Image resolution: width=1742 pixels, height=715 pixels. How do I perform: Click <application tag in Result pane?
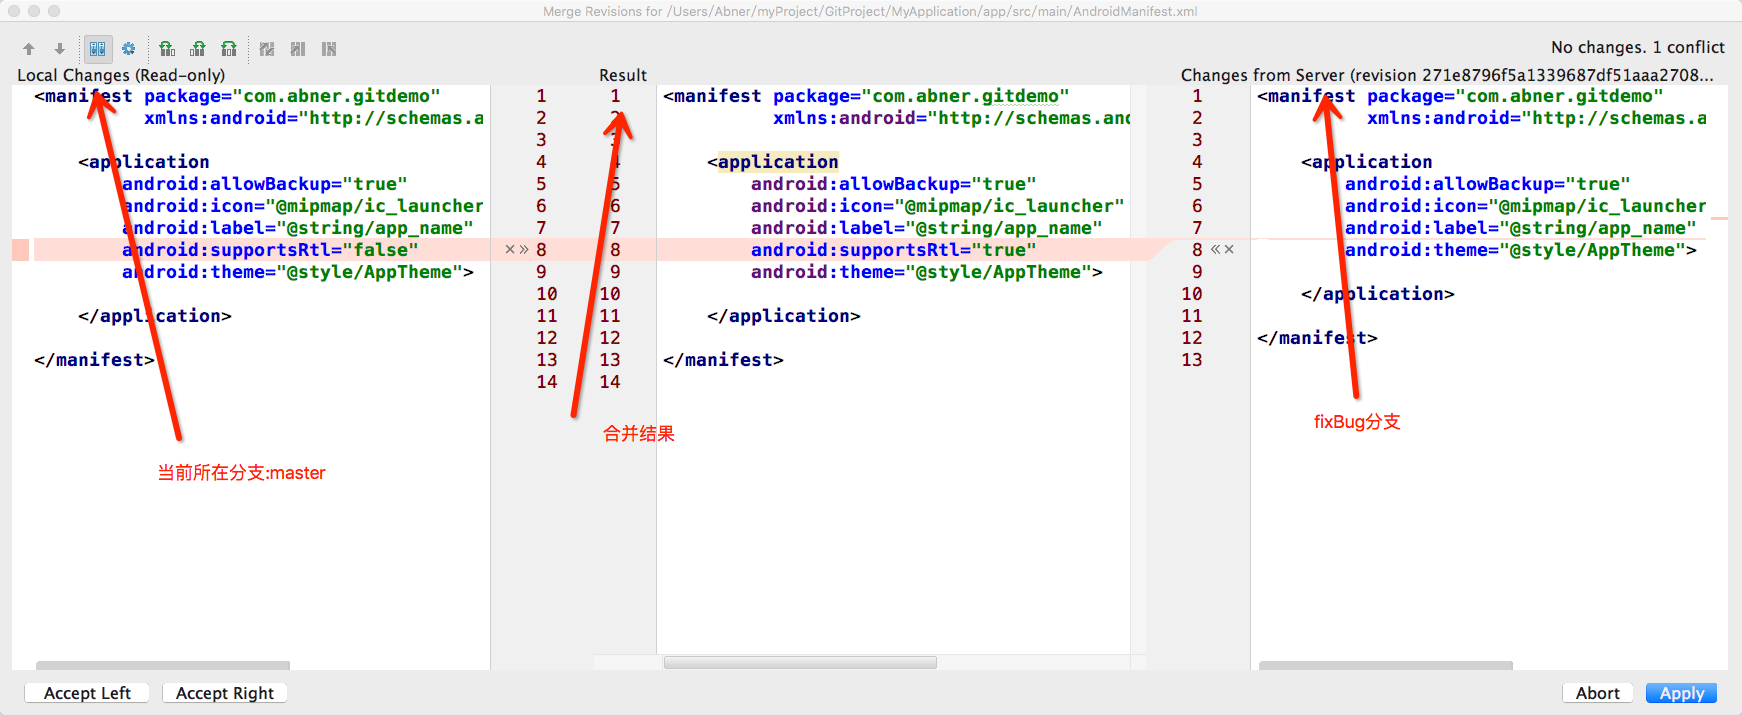[x=773, y=162]
